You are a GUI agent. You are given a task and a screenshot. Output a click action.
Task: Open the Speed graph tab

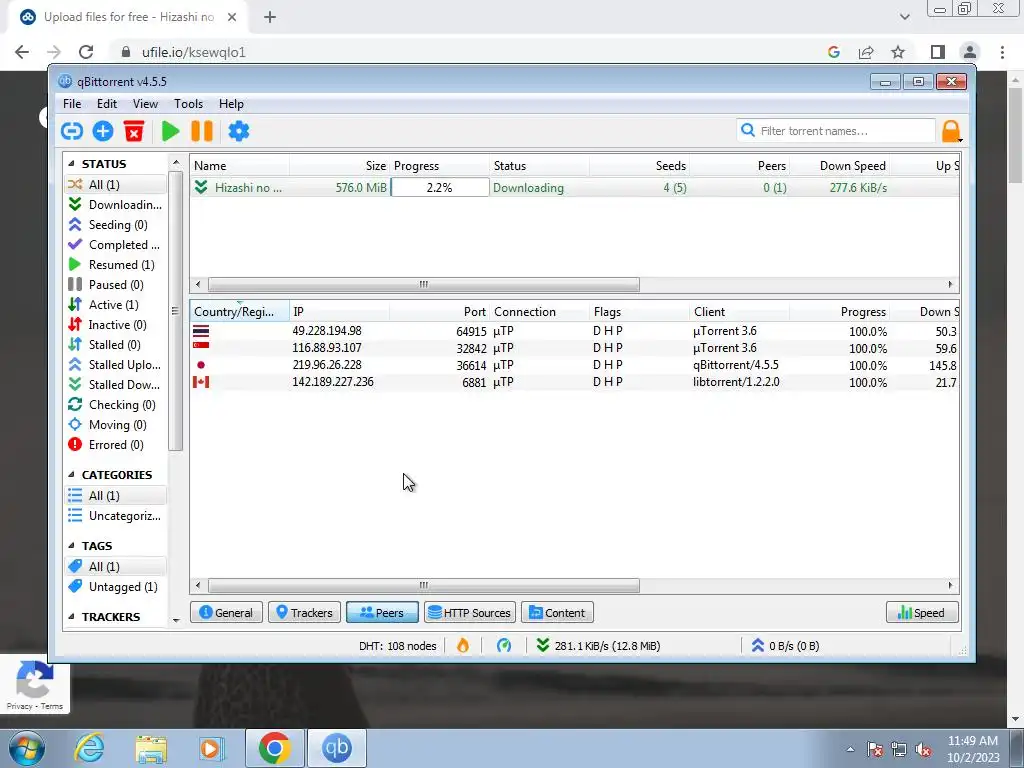click(922, 613)
